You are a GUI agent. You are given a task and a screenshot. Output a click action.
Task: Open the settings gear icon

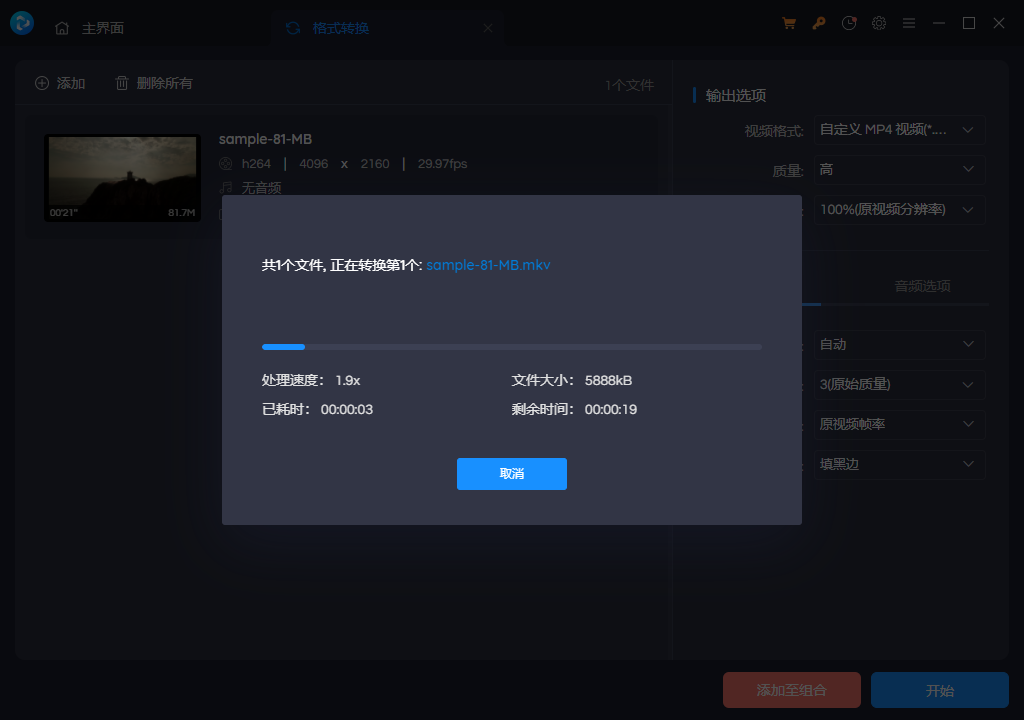(879, 22)
